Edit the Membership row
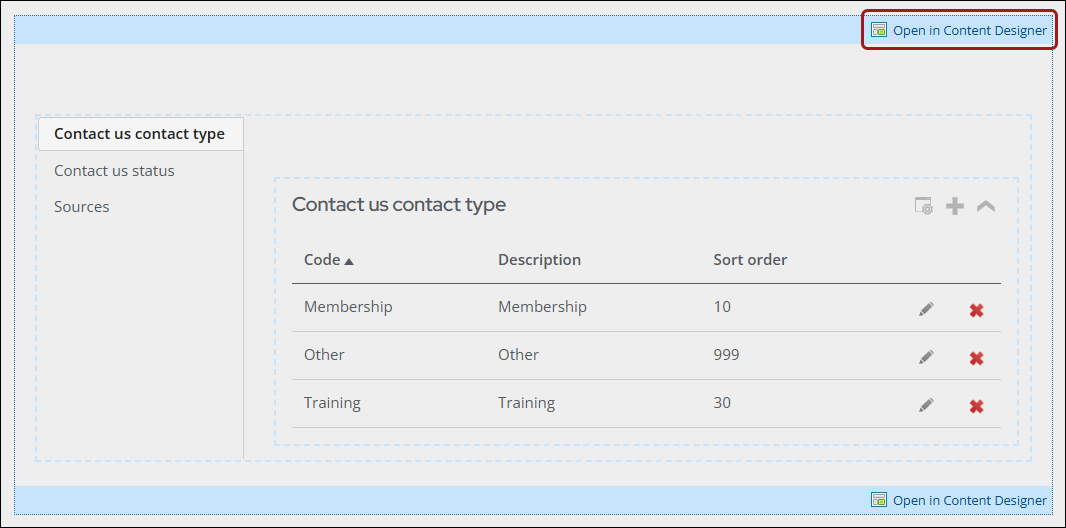Image resolution: width=1066 pixels, height=528 pixels. 926,309
